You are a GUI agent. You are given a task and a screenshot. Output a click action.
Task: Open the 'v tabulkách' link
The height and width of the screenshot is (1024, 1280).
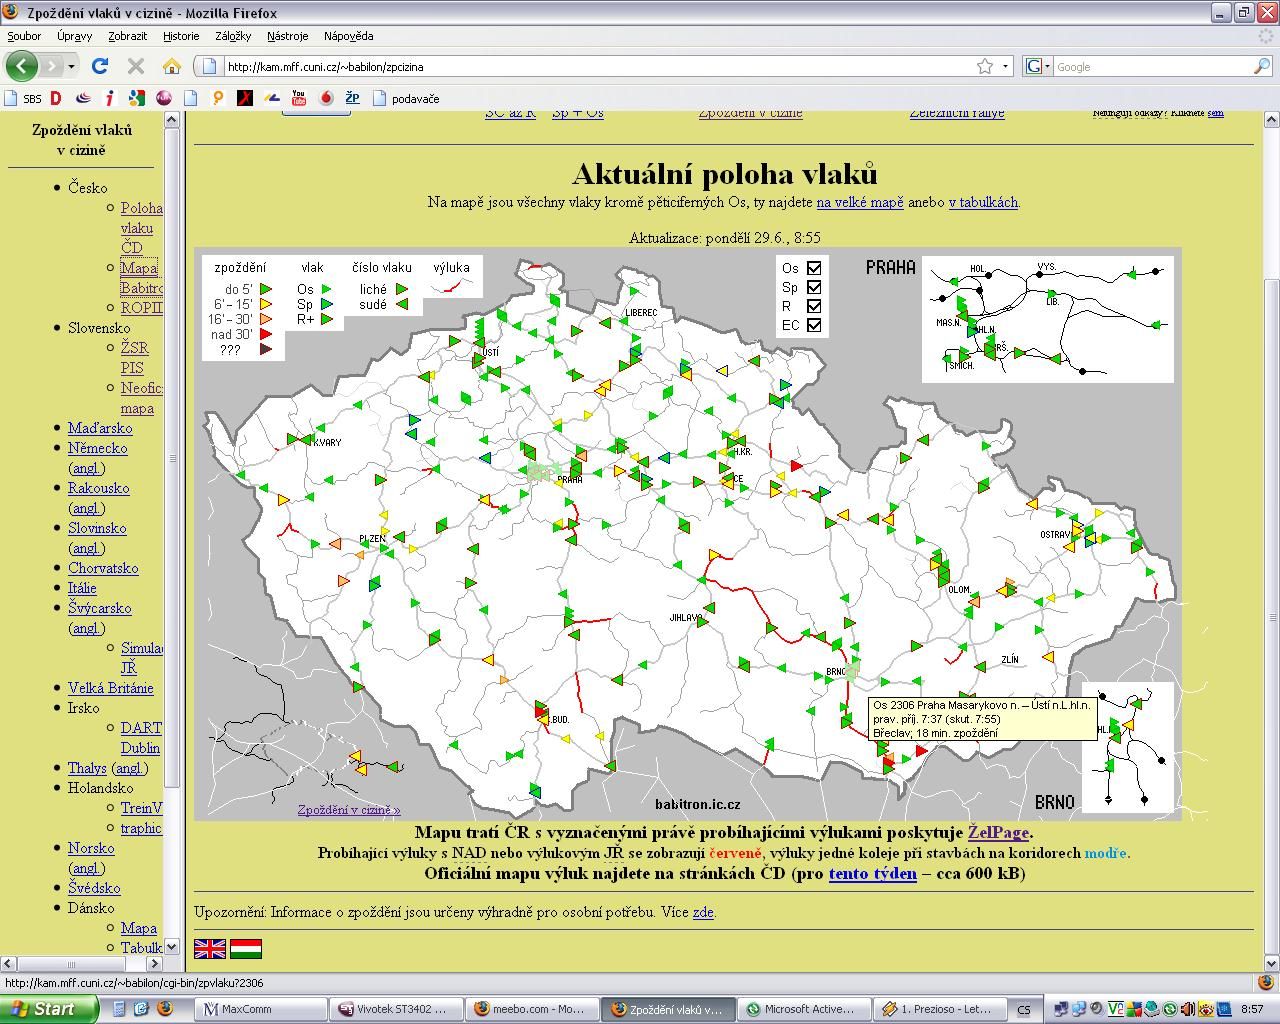(x=983, y=202)
